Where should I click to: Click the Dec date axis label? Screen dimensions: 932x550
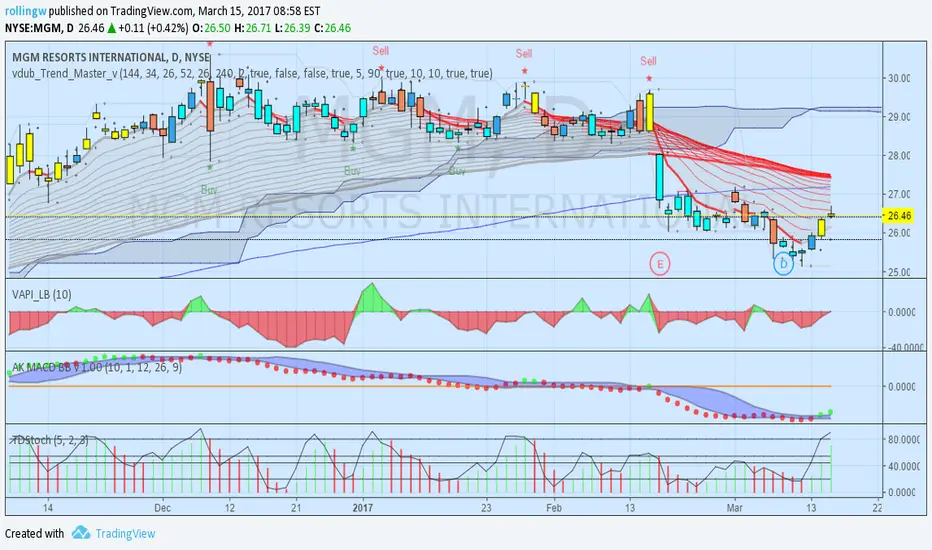coord(162,508)
